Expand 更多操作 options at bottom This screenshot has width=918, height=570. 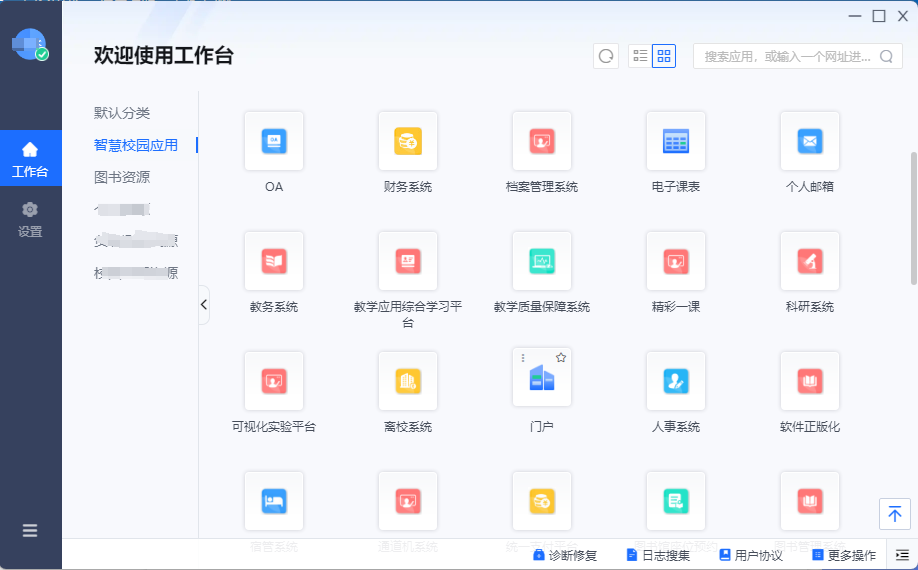(x=843, y=555)
